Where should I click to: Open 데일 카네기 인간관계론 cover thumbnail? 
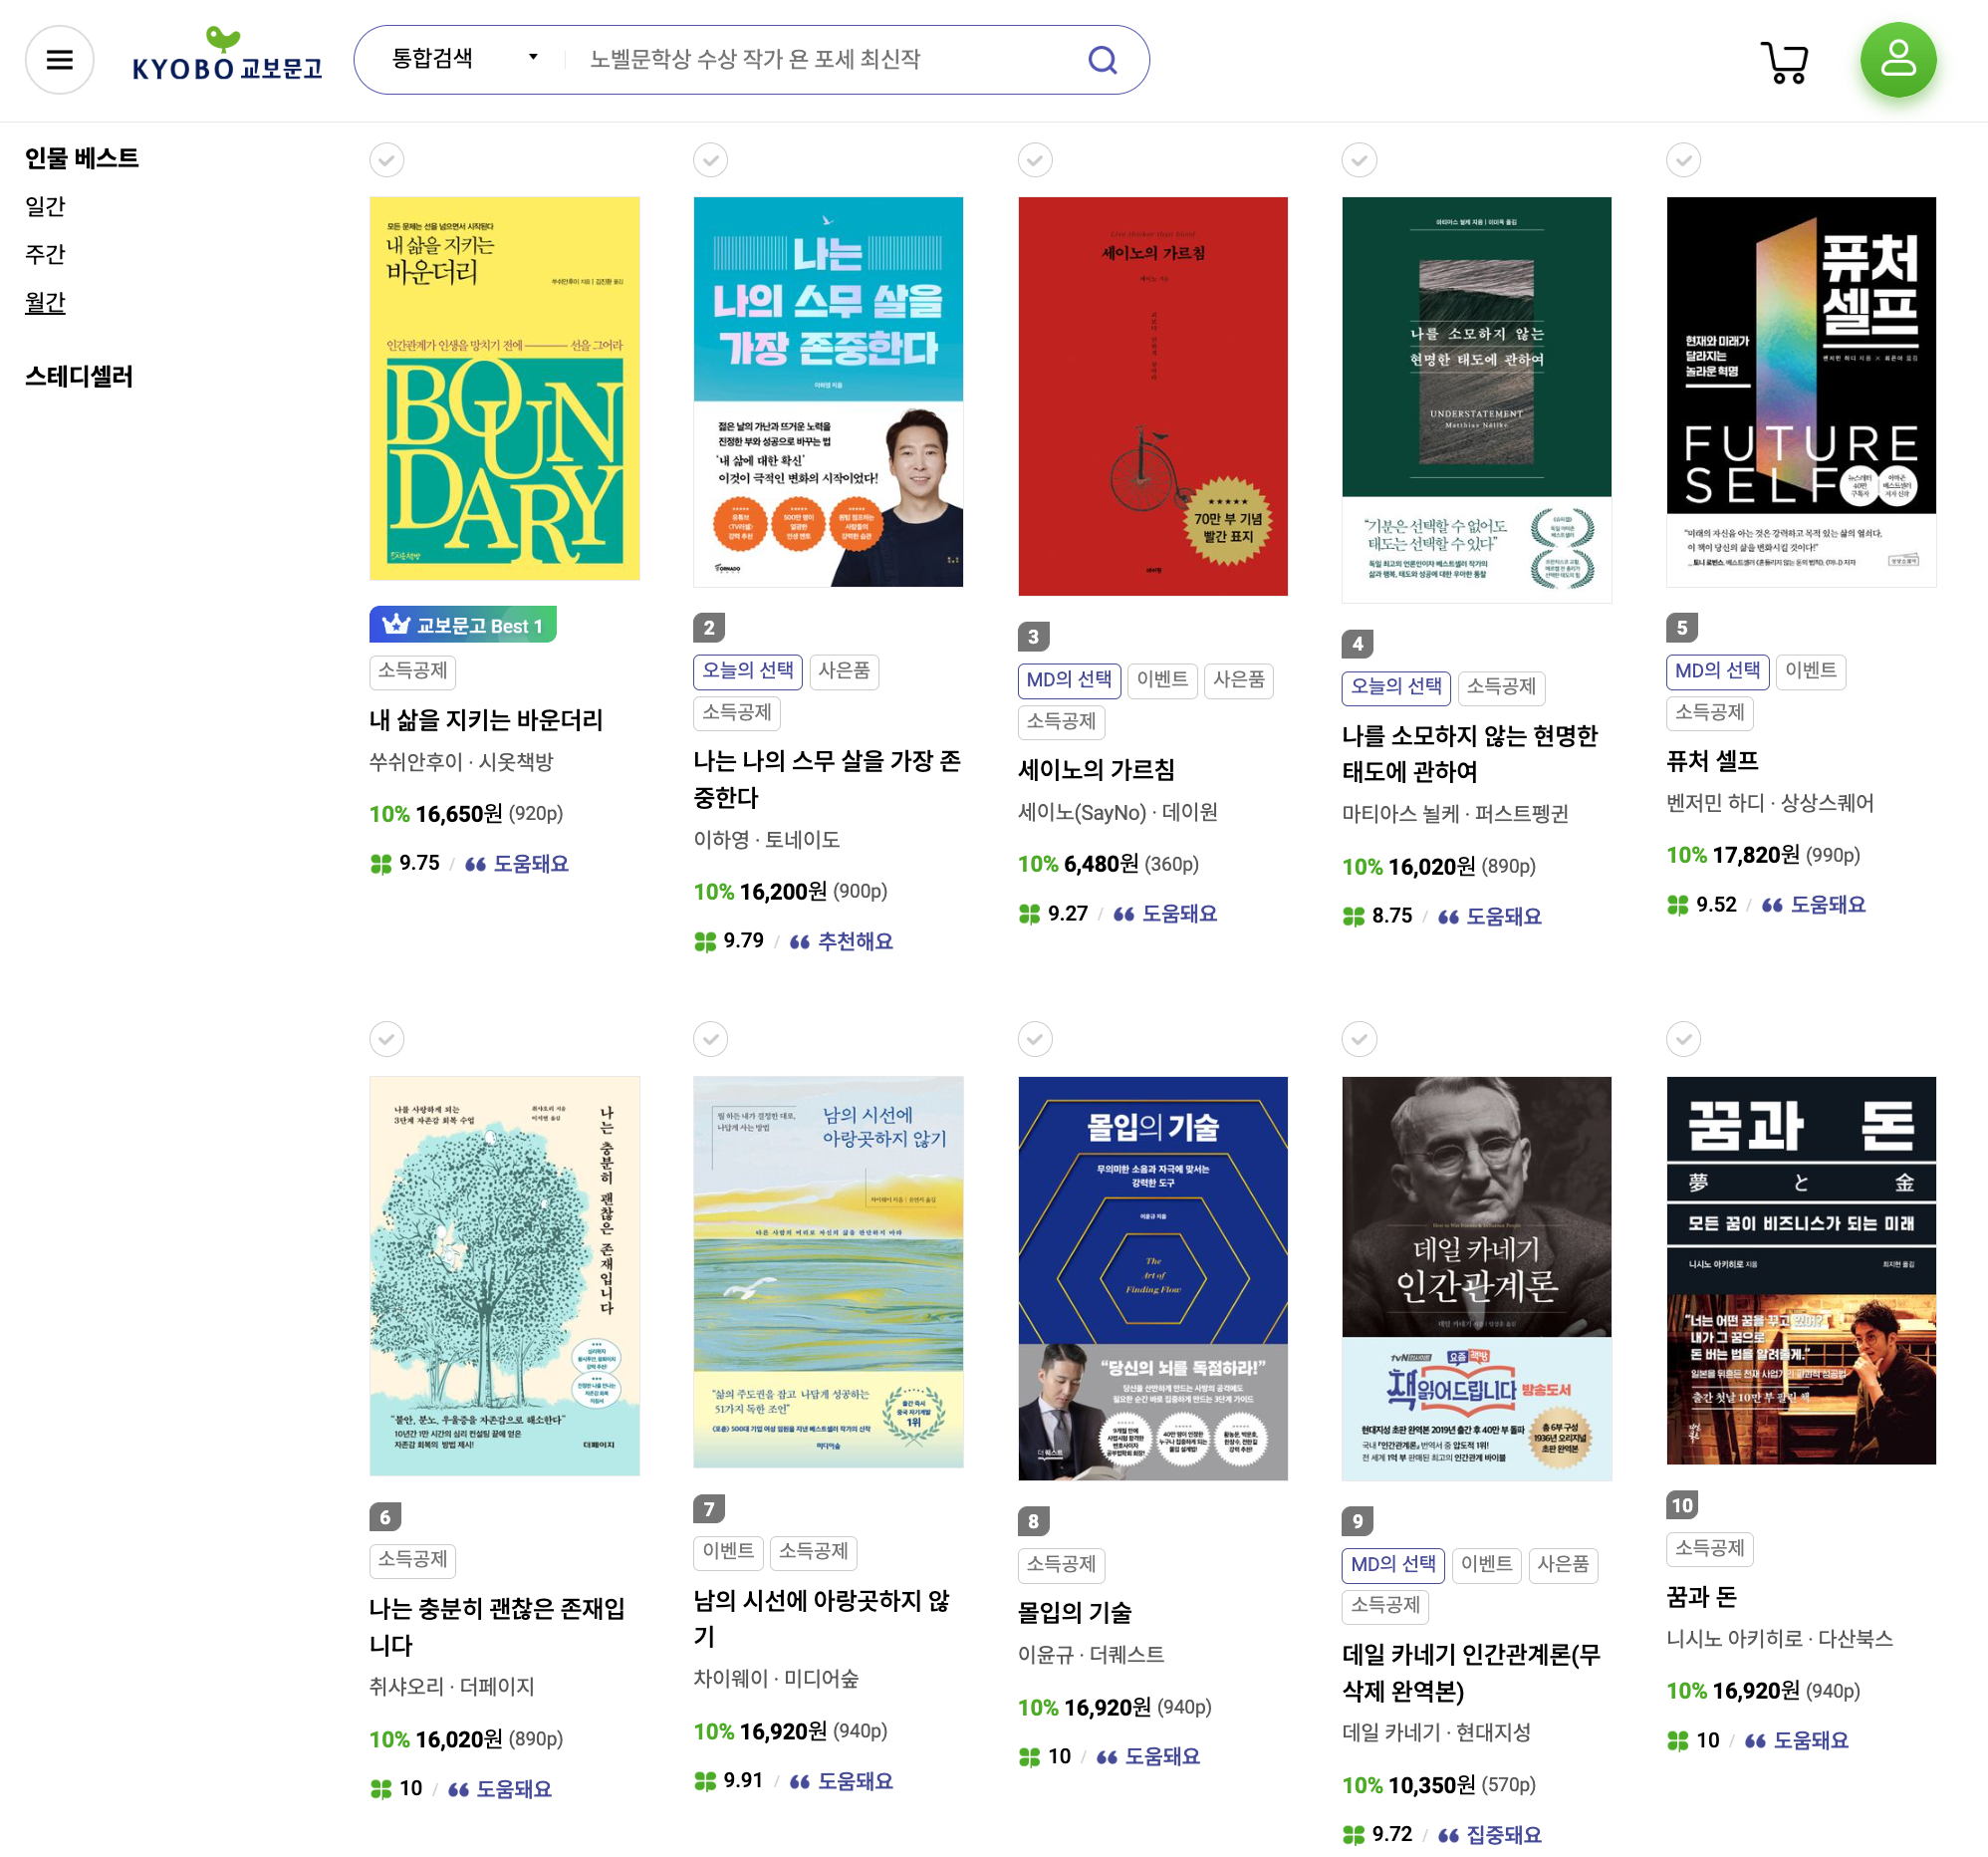1476,1278
